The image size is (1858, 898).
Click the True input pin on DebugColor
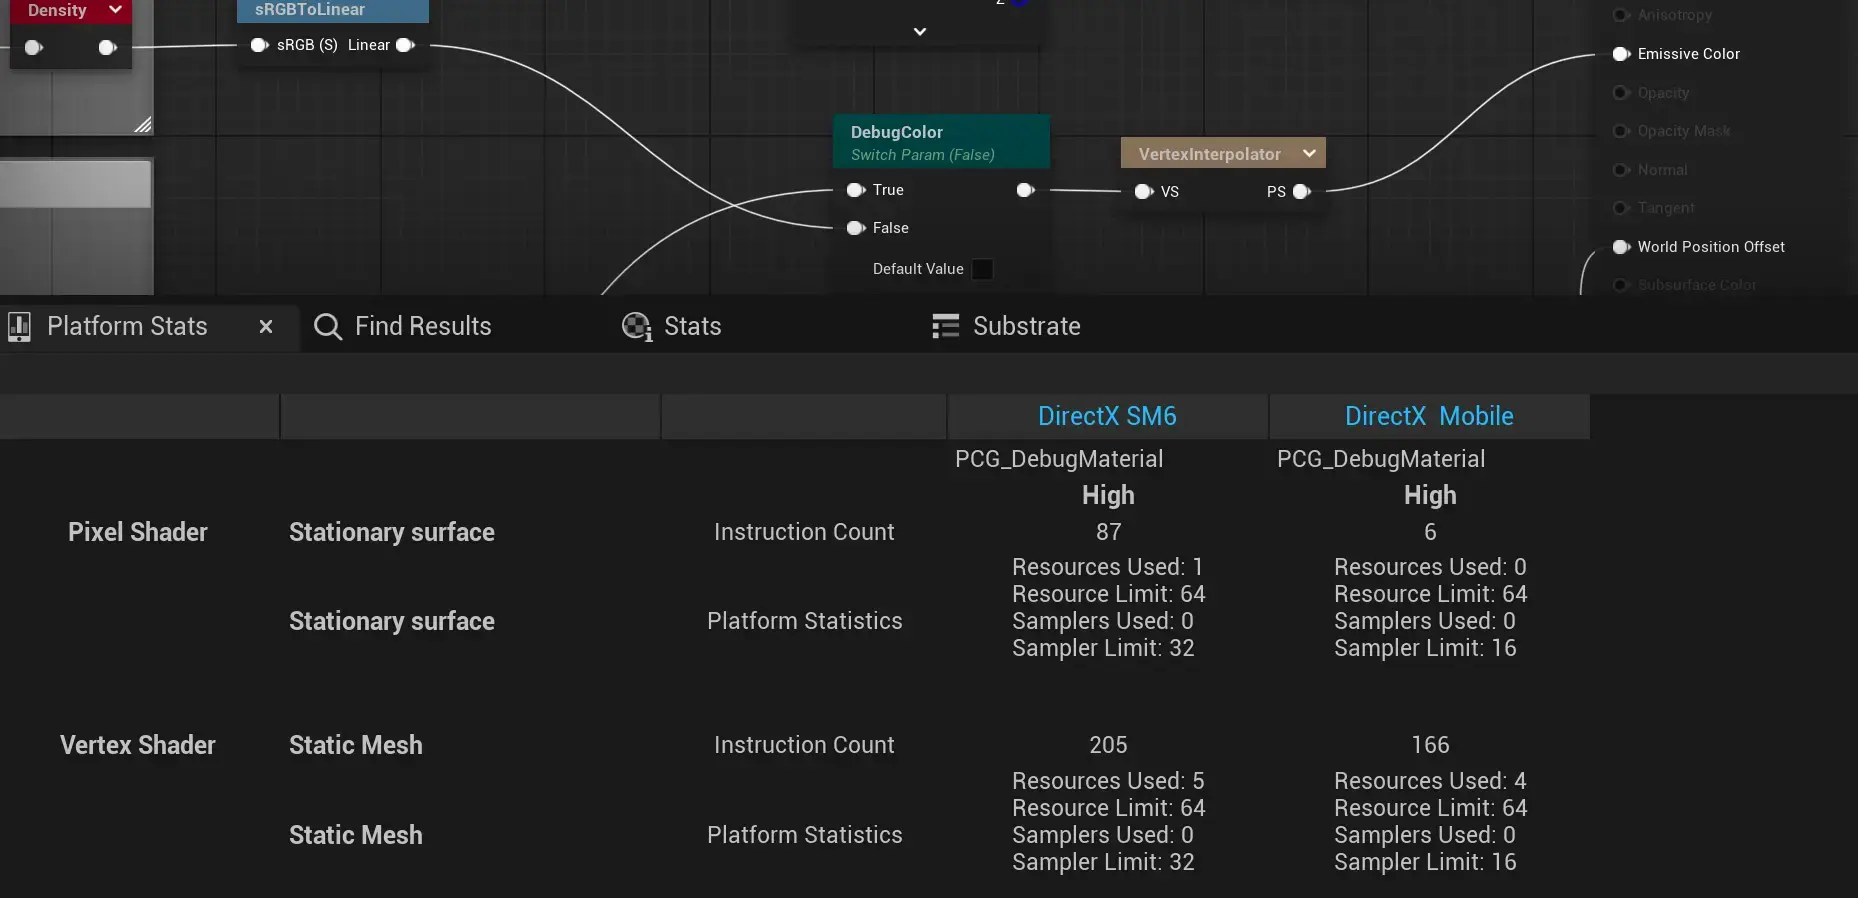(855, 190)
